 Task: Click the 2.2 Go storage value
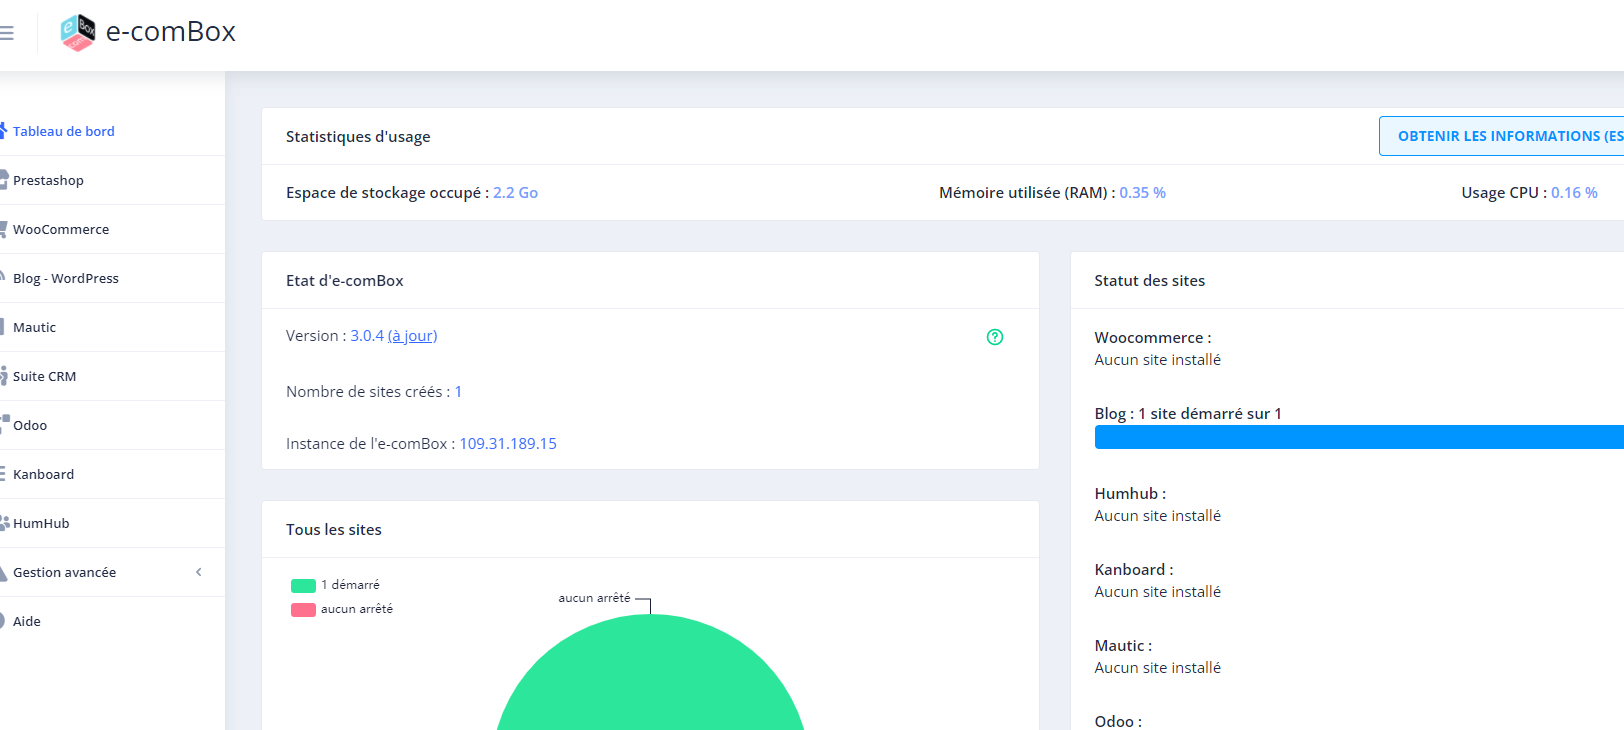[515, 193]
